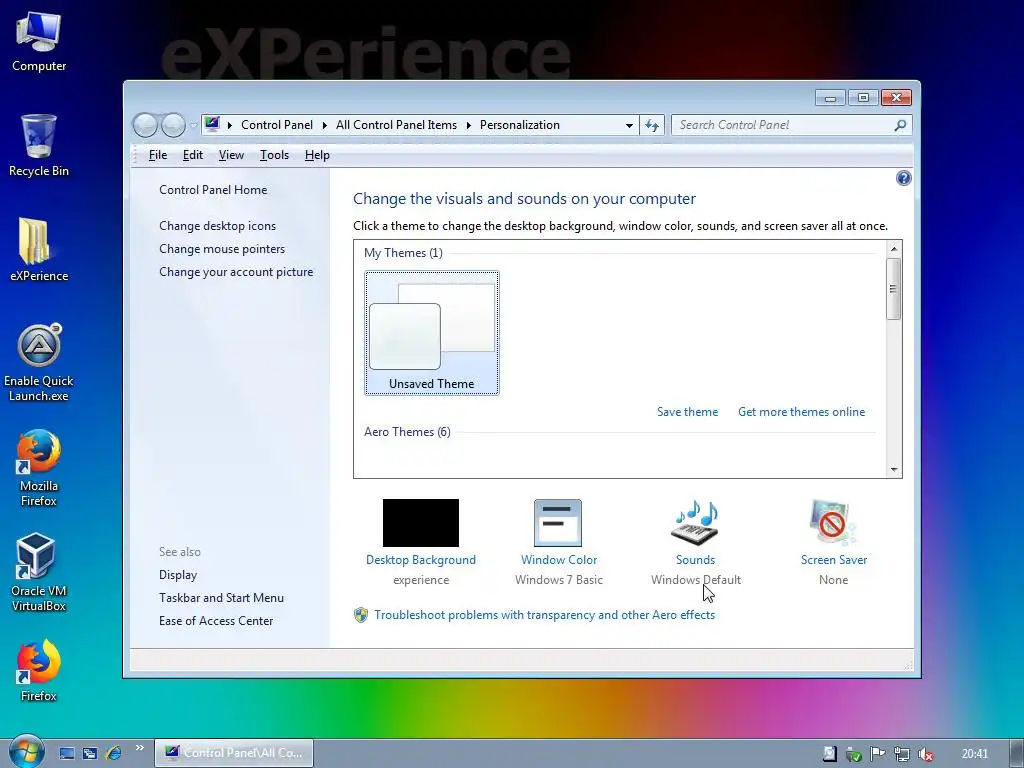Screen dimensions: 1024x768
Task: Open the Display link under See also
Action: point(178,575)
